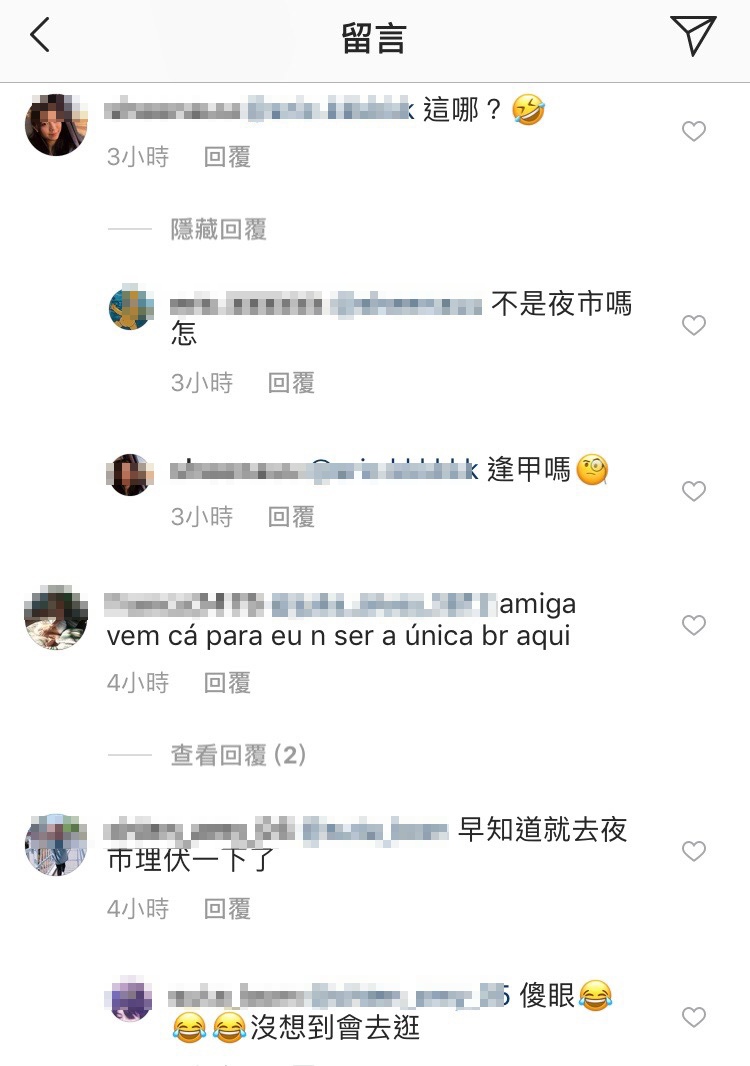Collapse replies with 隱藏回覆
This screenshot has height=1066, width=750.
click(218, 230)
